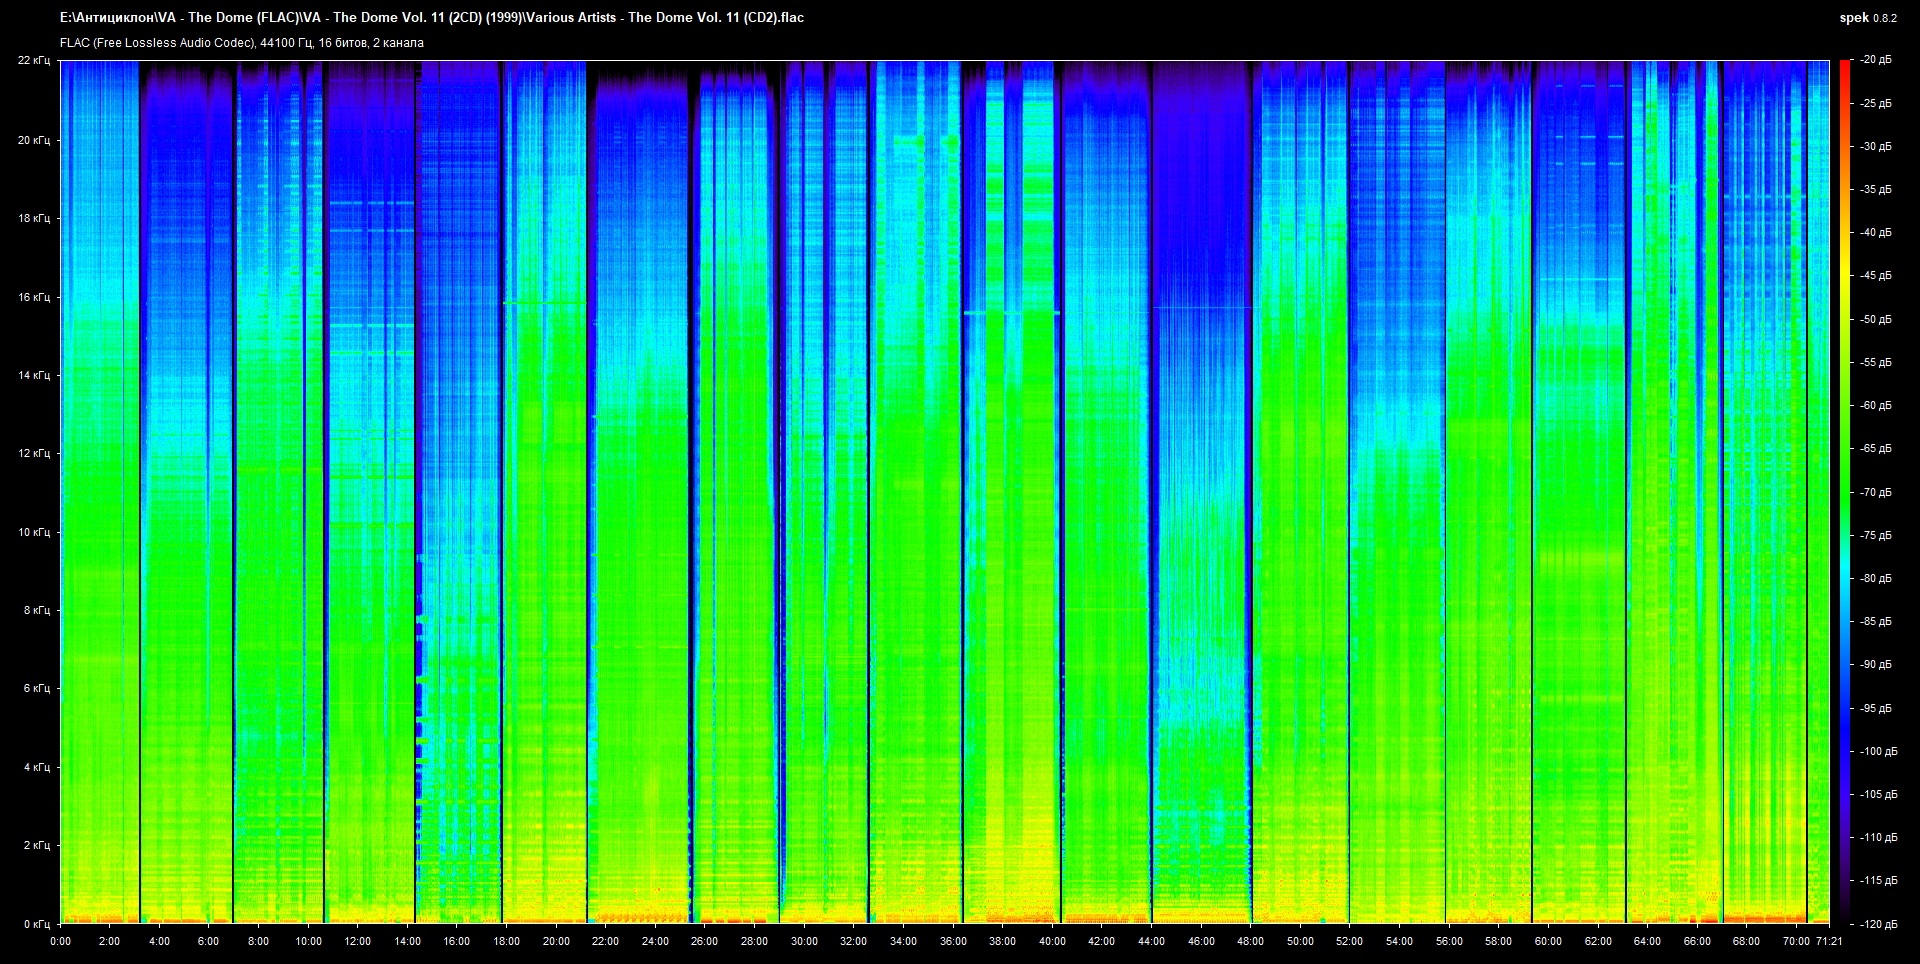Click the file path title text
The height and width of the screenshot is (964, 1920).
[x=431, y=17]
